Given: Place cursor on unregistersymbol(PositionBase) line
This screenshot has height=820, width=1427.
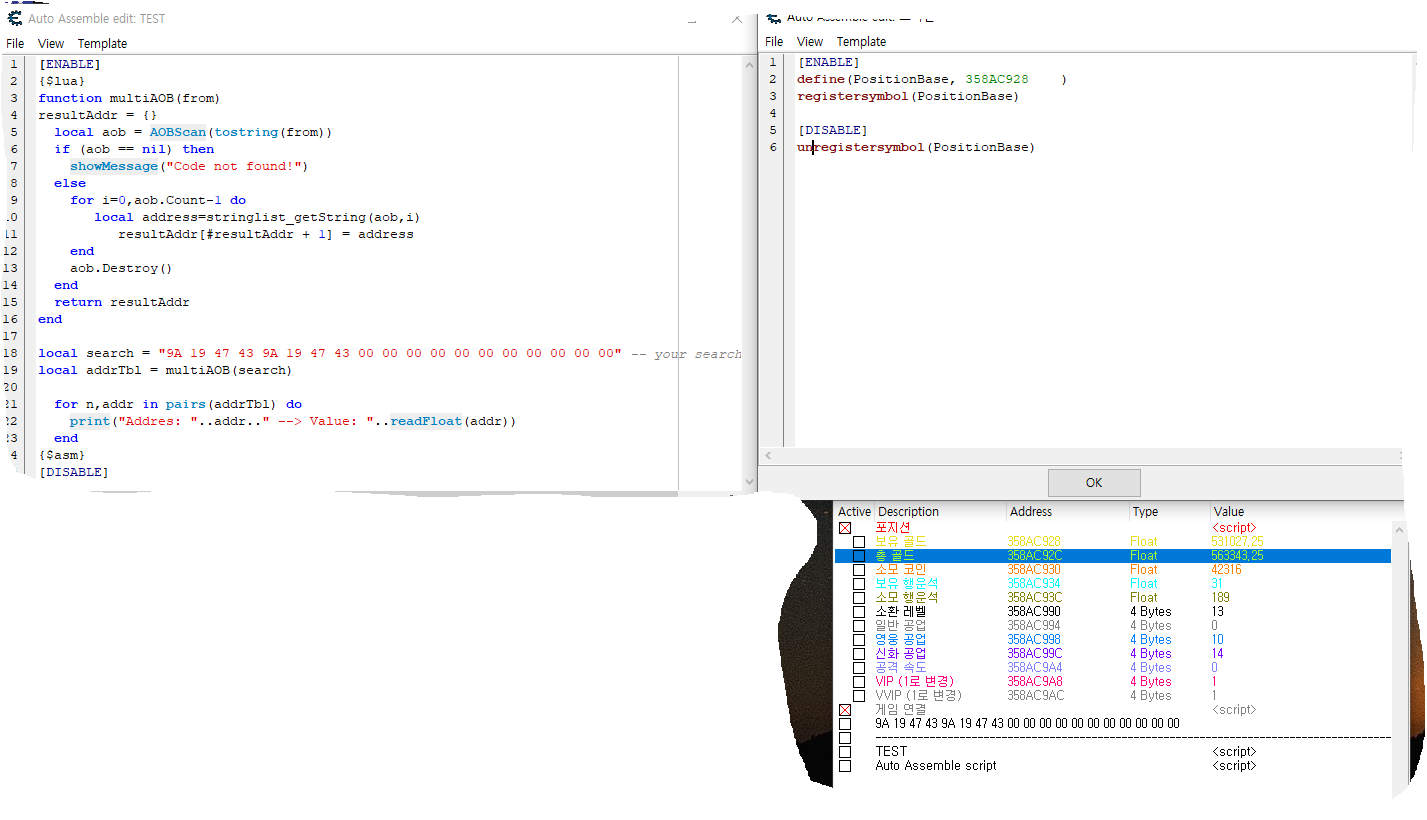Looking at the screenshot, I should point(915,148).
